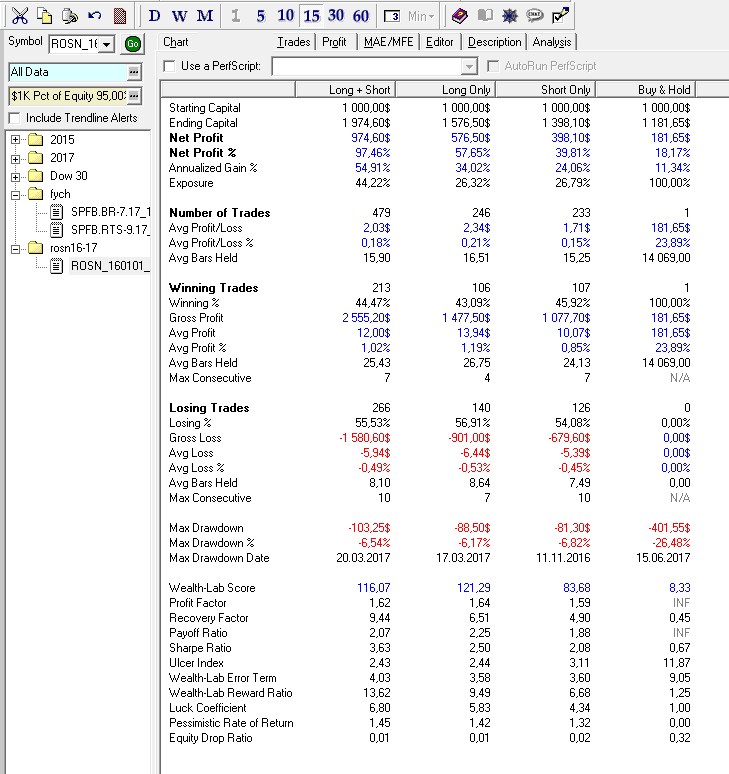Click the Number of Trades heading
729x774 pixels.
click(220, 213)
